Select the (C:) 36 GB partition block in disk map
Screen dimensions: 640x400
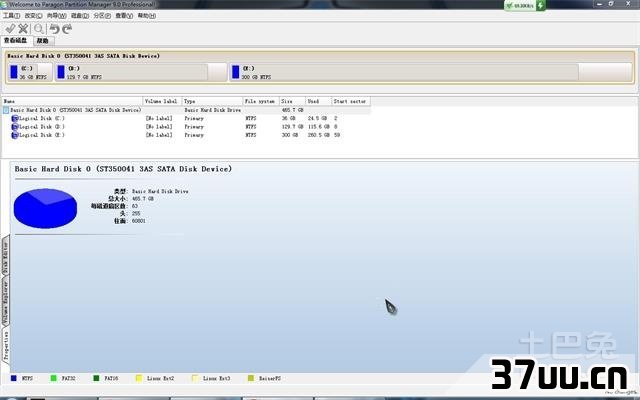coord(30,72)
